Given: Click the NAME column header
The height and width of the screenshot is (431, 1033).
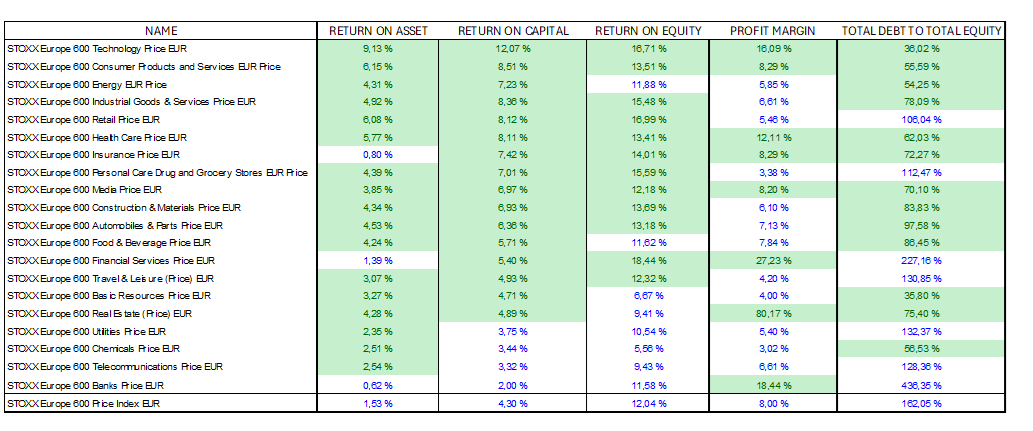Looking at the screenshot, I should point(160,31).
